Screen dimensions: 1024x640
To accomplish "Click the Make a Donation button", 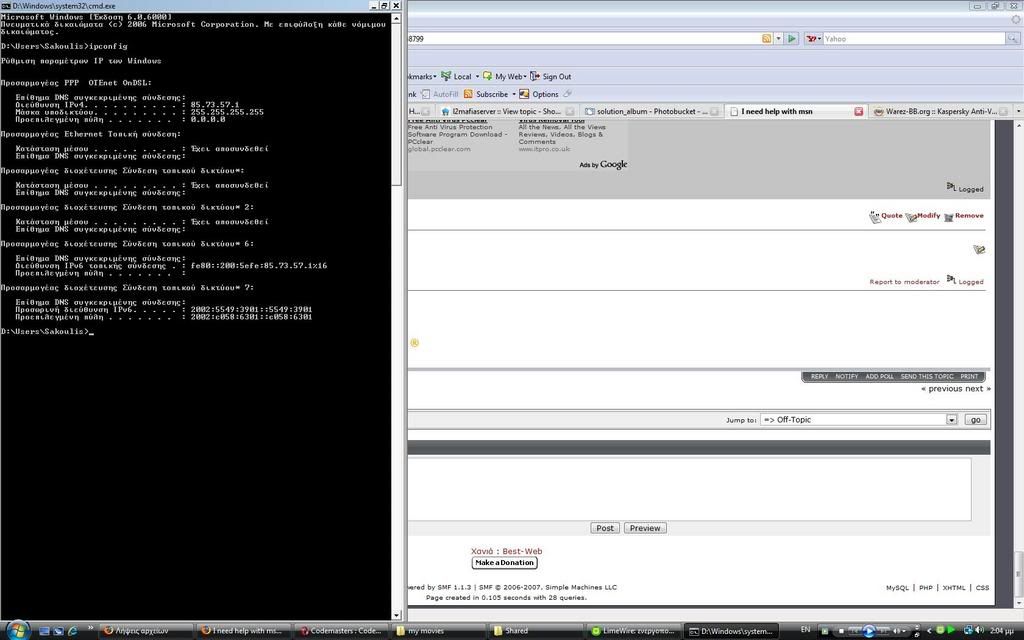I will pyautogui.click(x=504, y=563).
